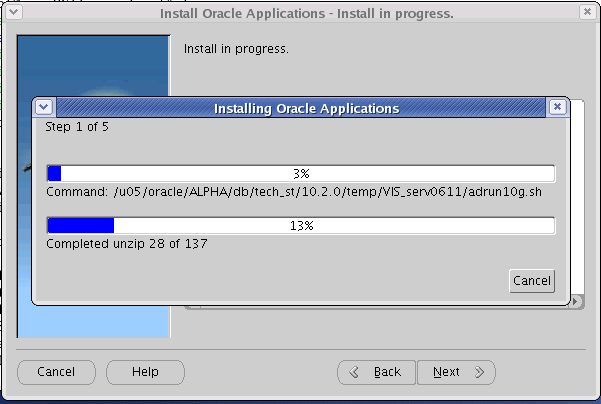This screenshot has width=601, height=404.
Task: Click the horizontal scrollbar right arrow
Action: pyautogui.click(x=575, y=302)
